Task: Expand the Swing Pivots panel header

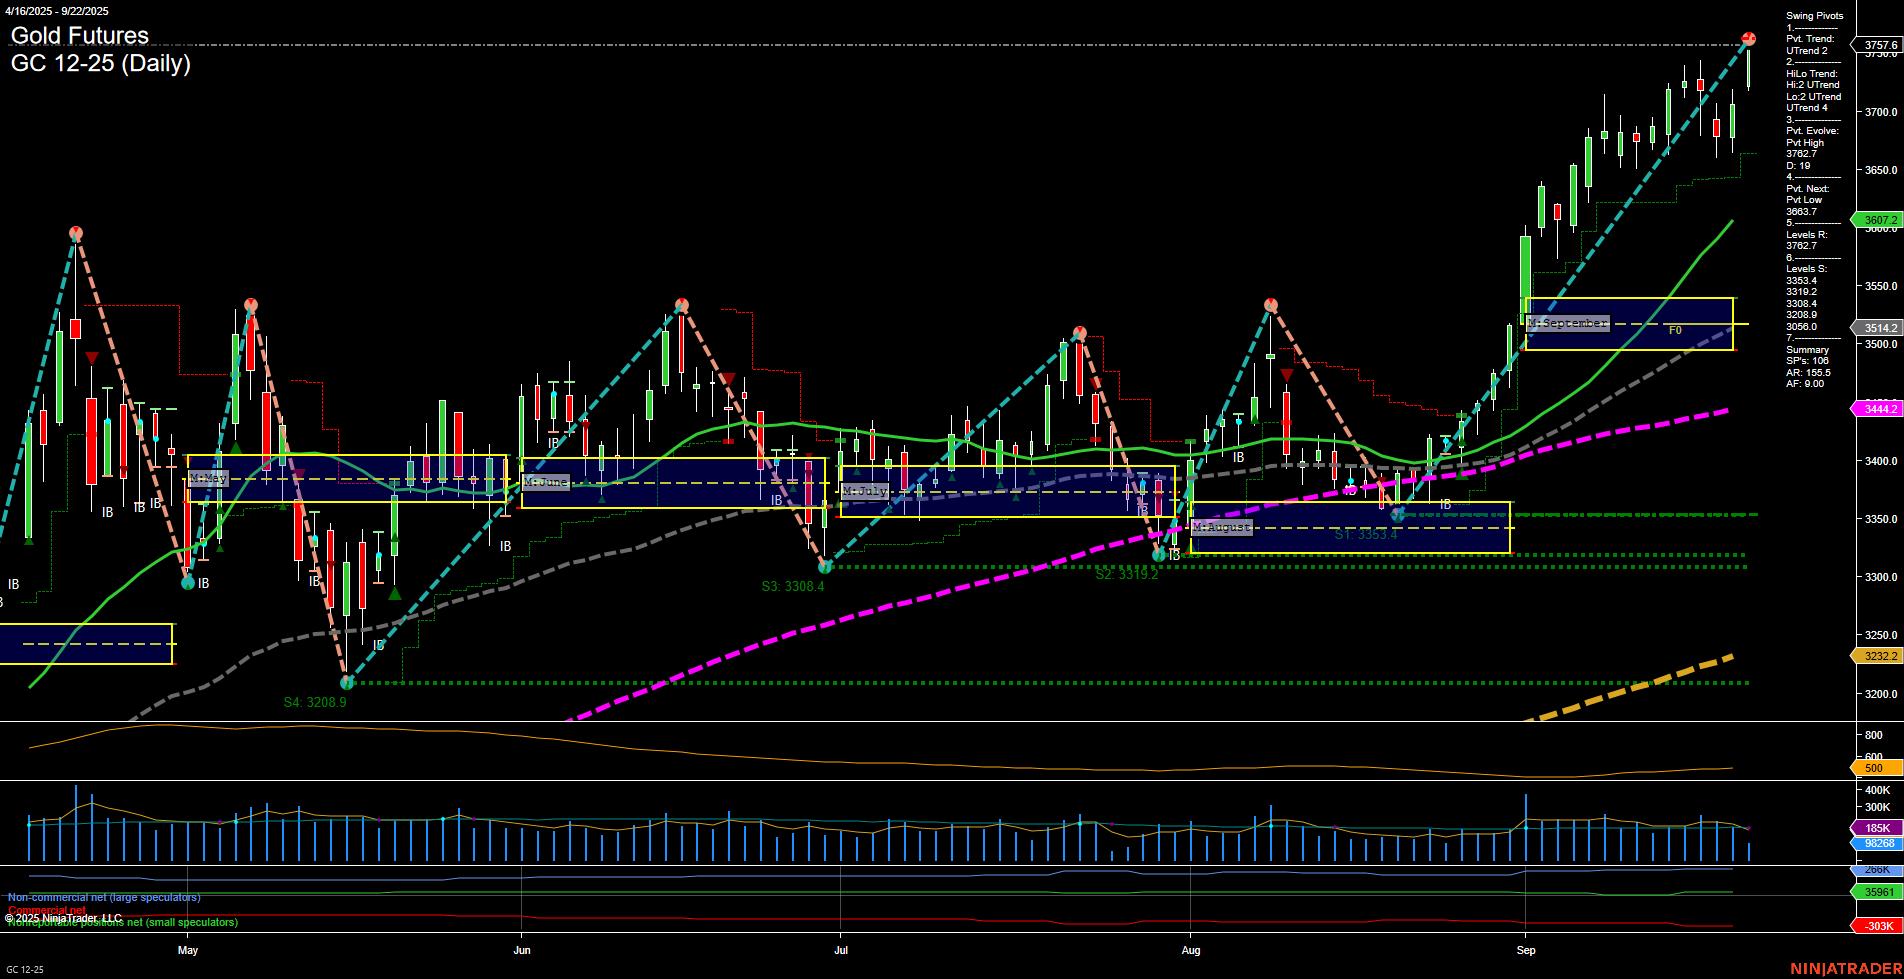Action: tap(1813, 15)
